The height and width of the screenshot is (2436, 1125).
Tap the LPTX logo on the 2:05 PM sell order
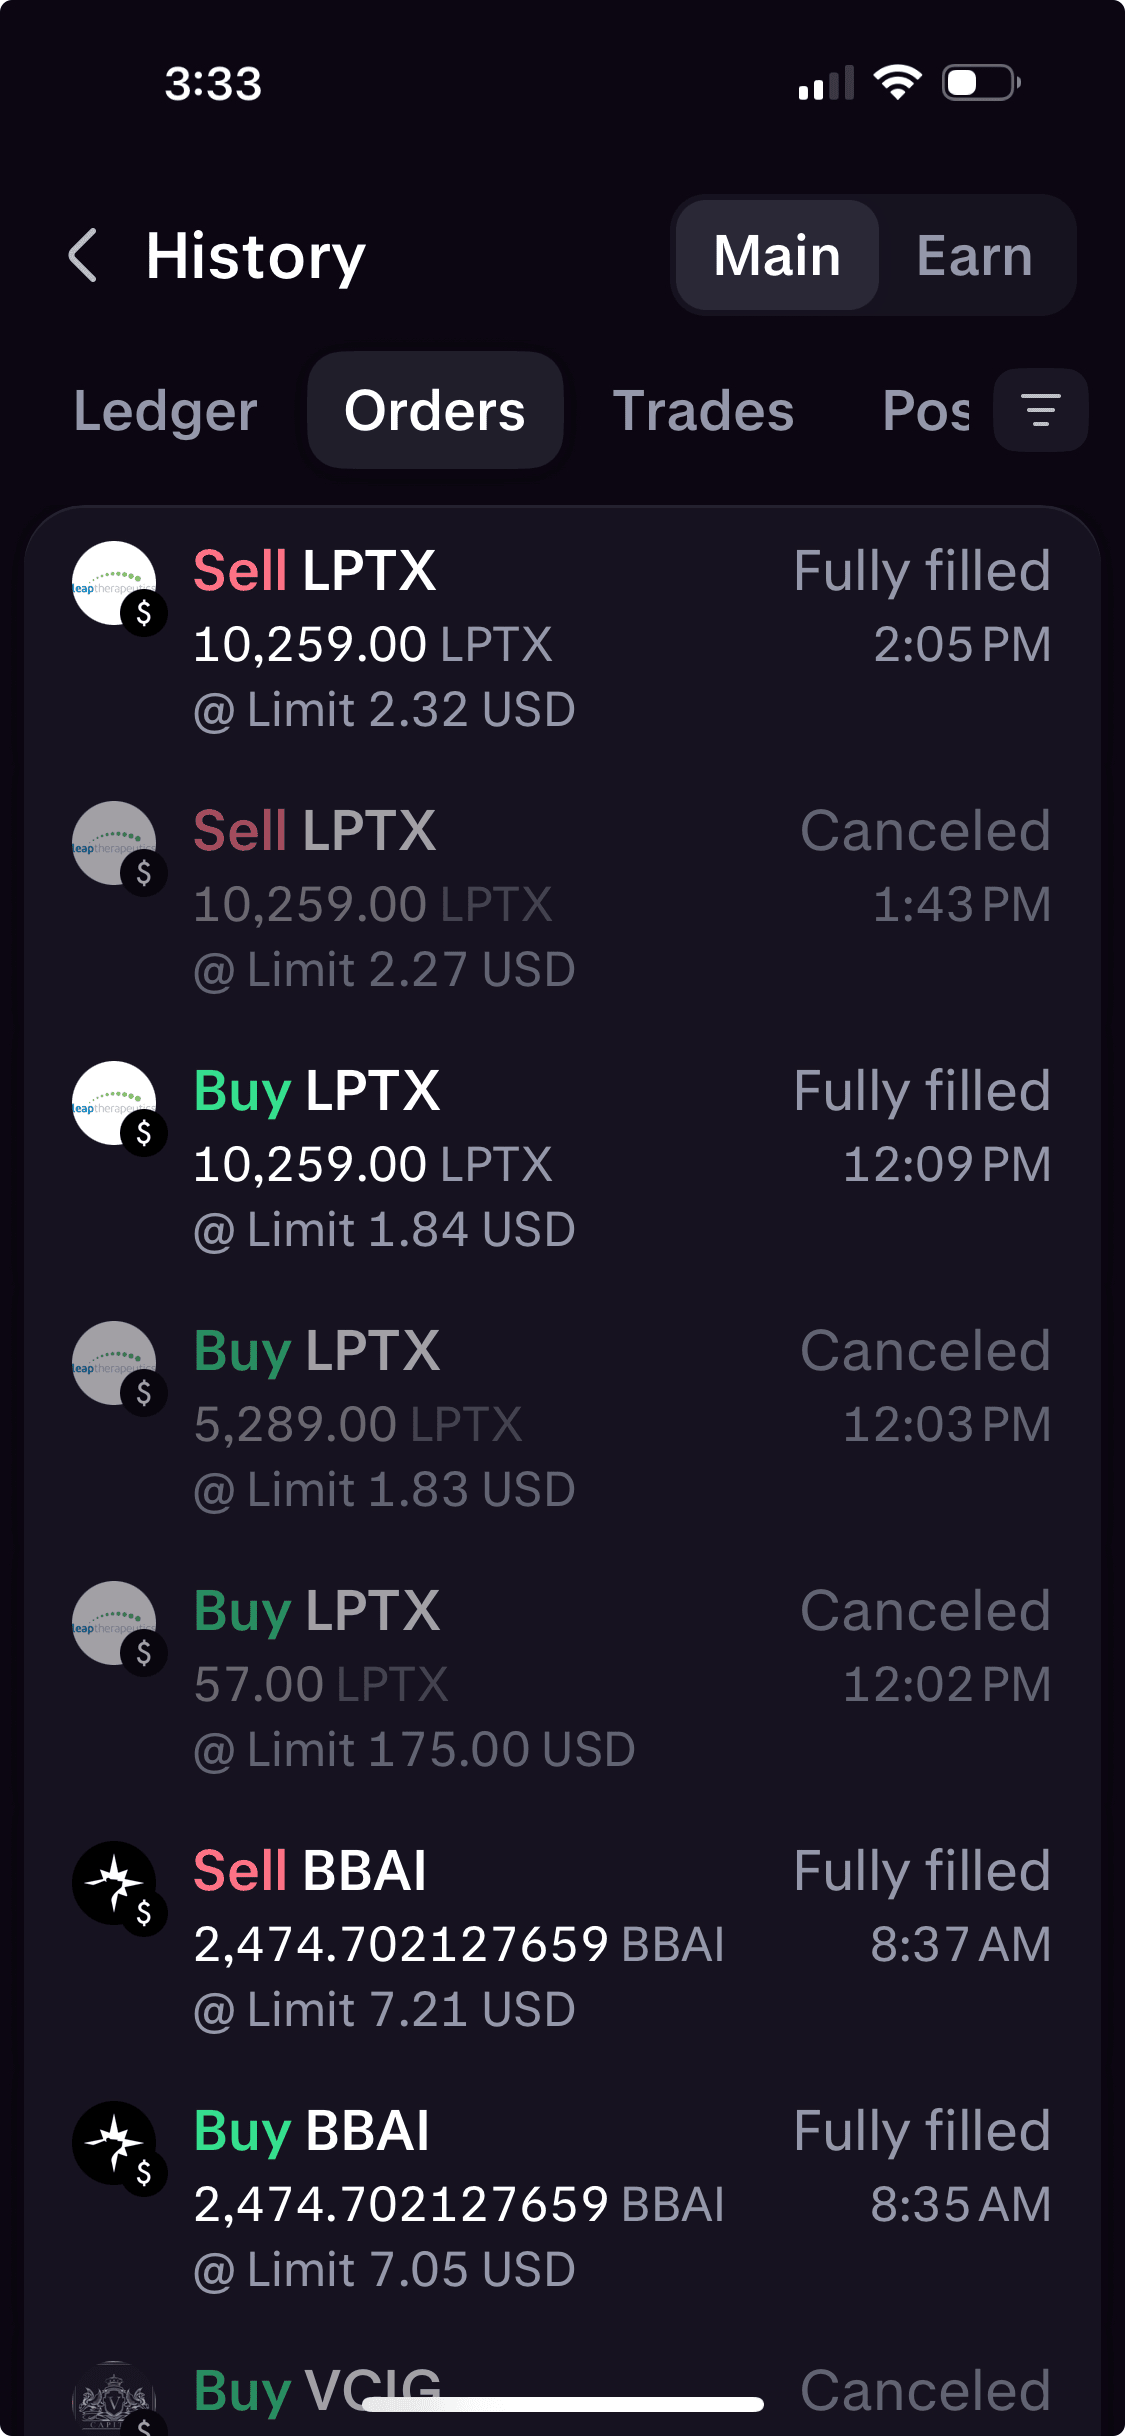pos(115,584)
